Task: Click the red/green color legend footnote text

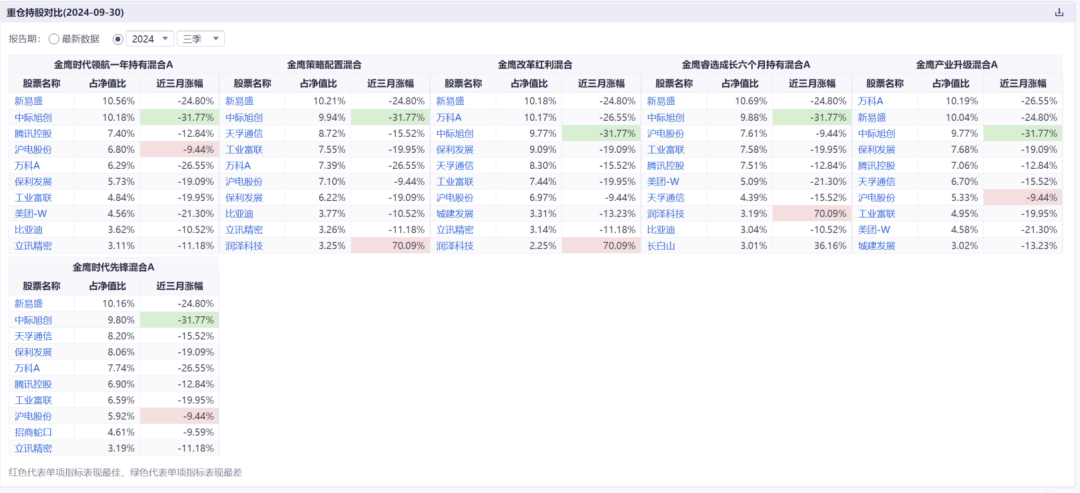Action: (x=125, y=473)
